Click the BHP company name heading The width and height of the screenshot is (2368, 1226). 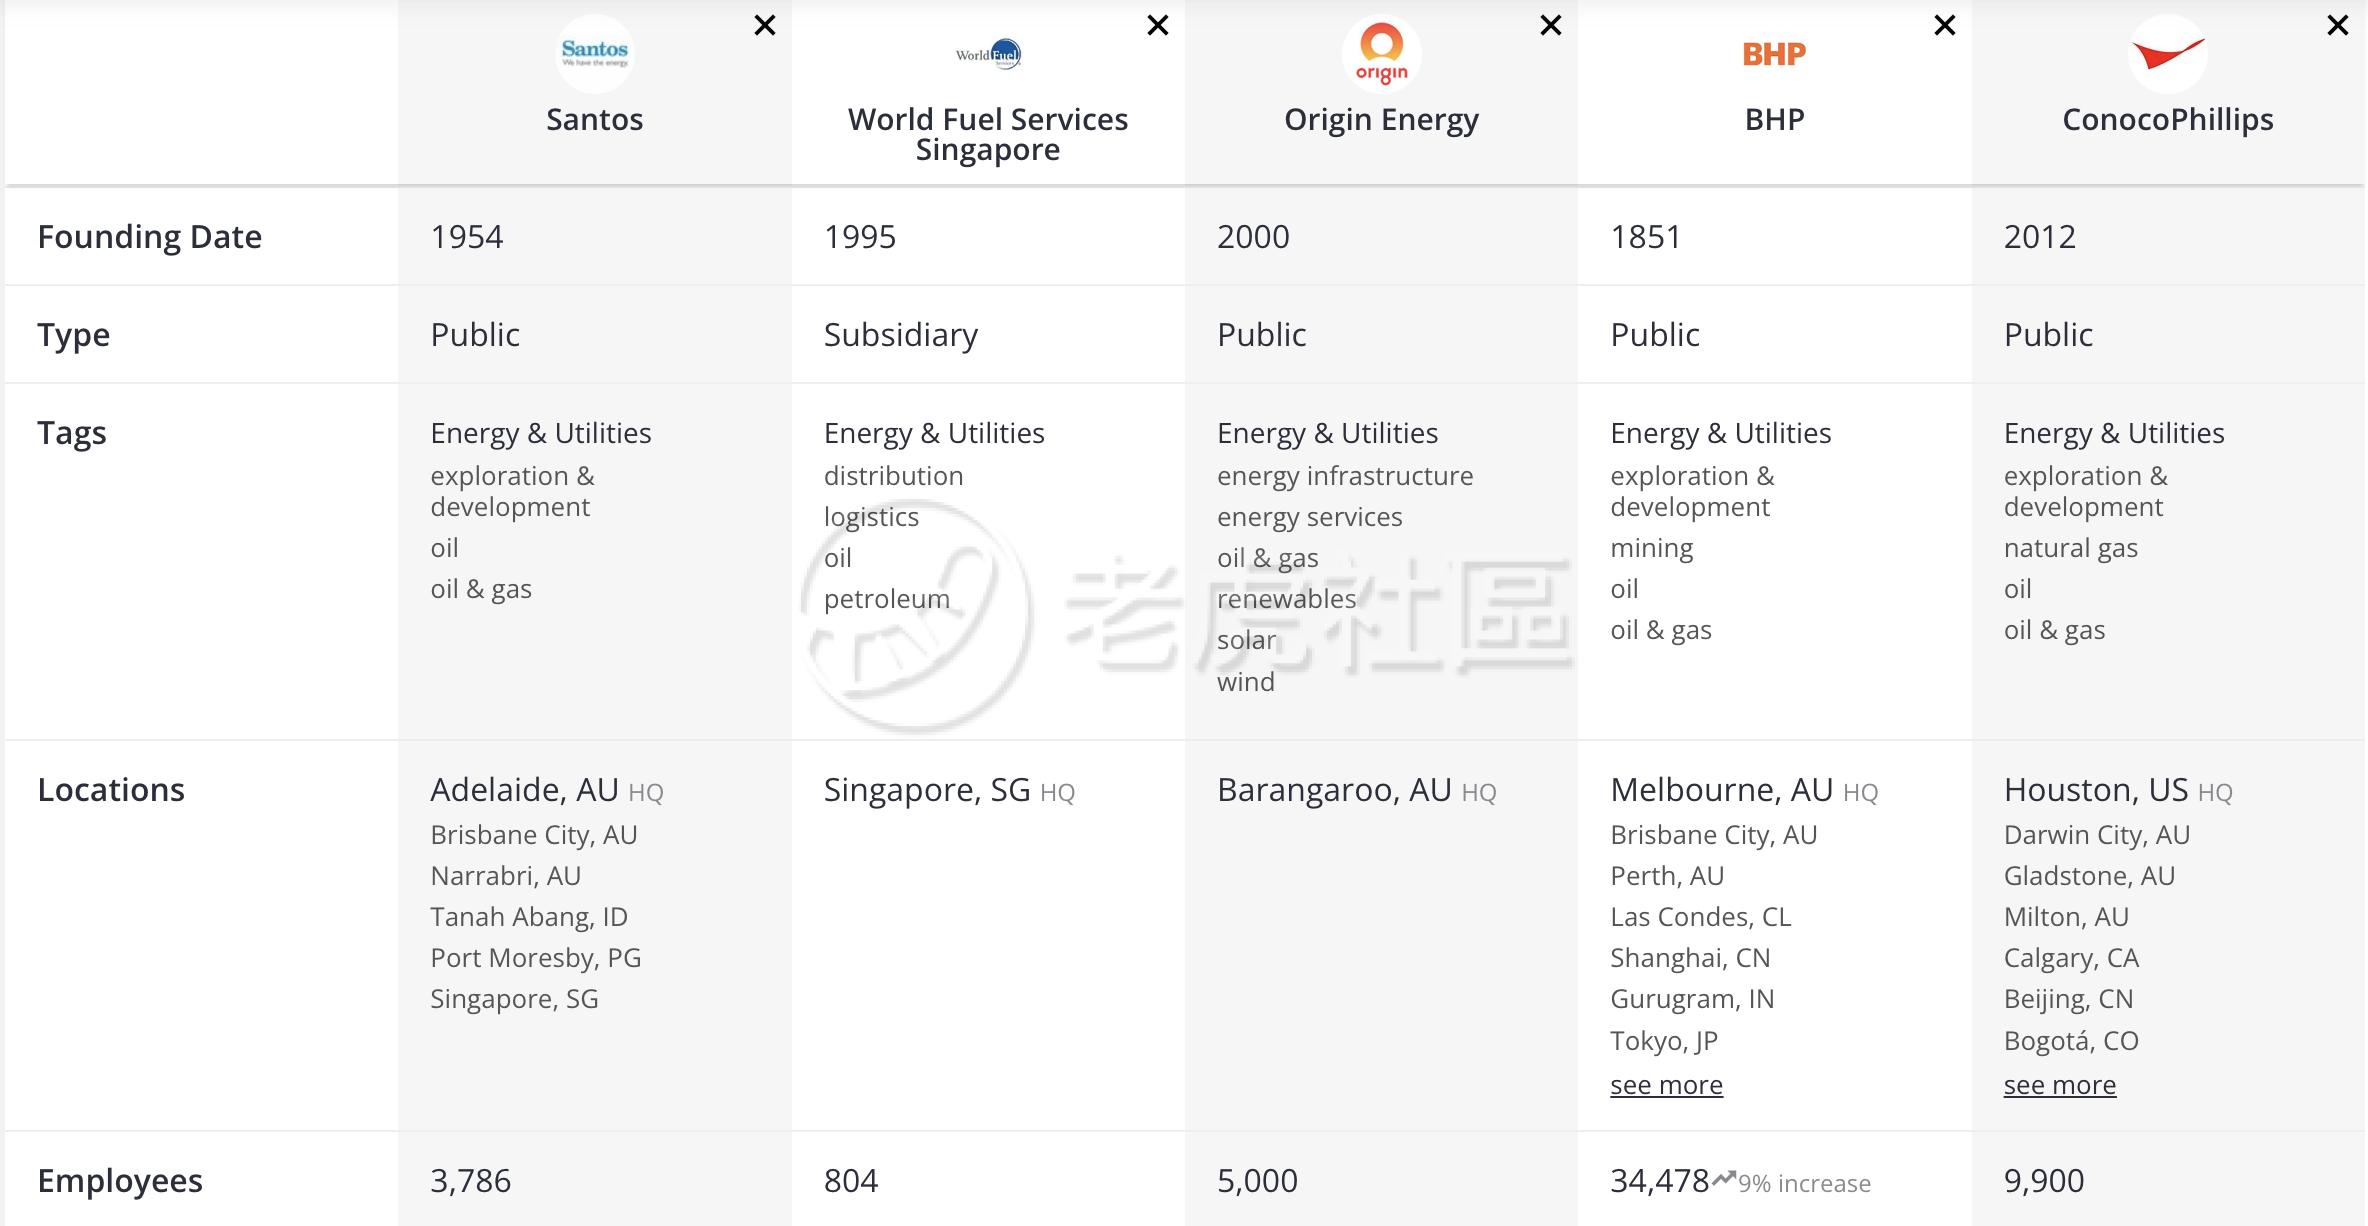click(1774, 120)
